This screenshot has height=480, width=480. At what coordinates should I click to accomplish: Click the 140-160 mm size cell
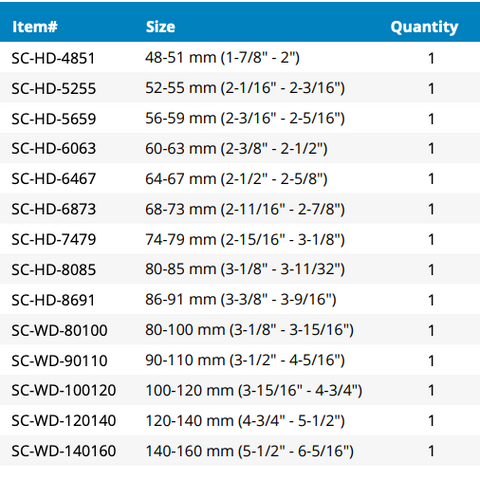coord(249,451)
